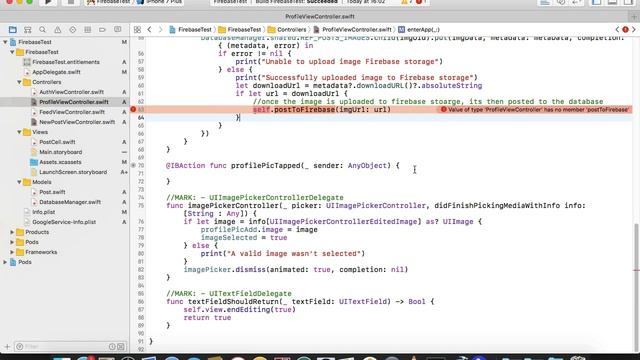Select ProfileViewController.swift in navigator
This screenshot has width=640, height=360.
coord(73,102)
